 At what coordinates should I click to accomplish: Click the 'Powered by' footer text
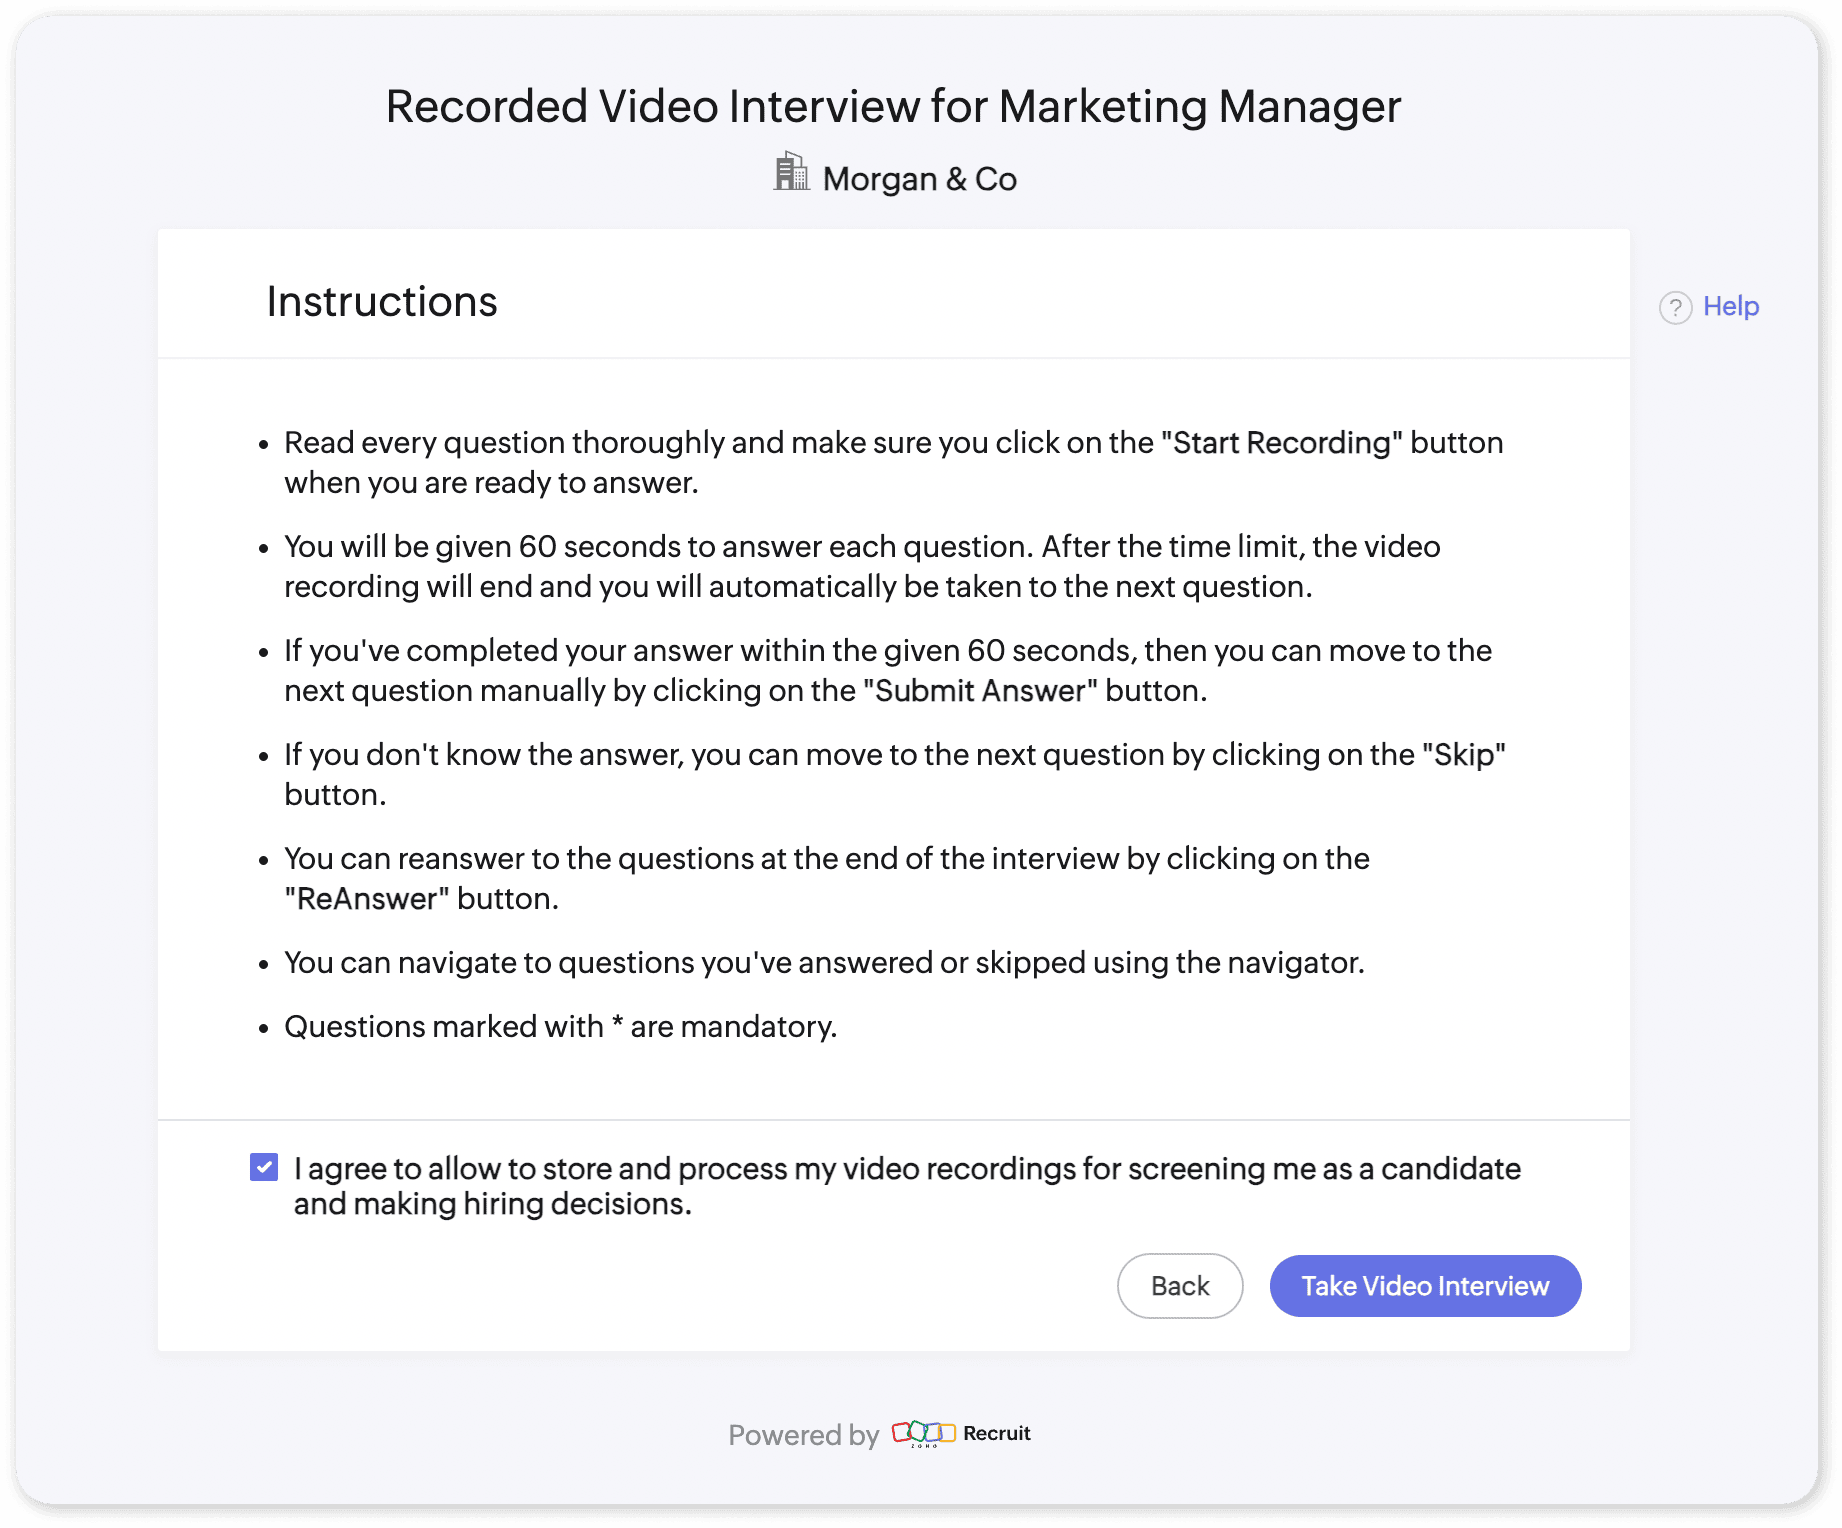click(803, 1435)
